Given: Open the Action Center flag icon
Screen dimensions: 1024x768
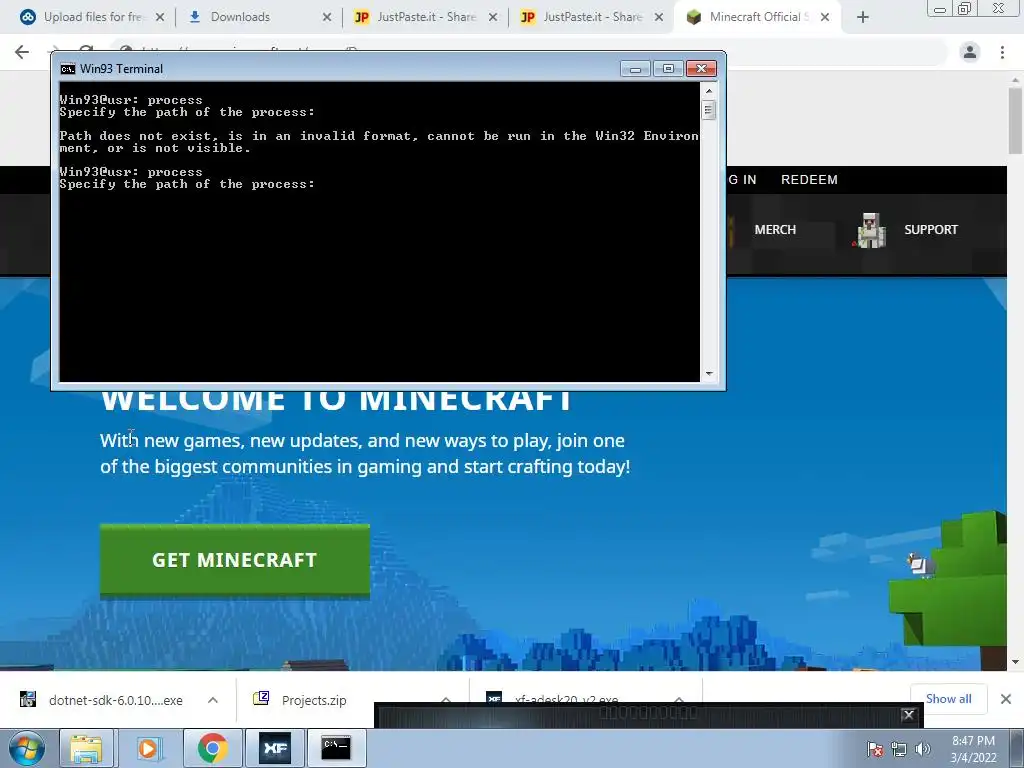Looking at the screenshot, I should click(874, 750).
